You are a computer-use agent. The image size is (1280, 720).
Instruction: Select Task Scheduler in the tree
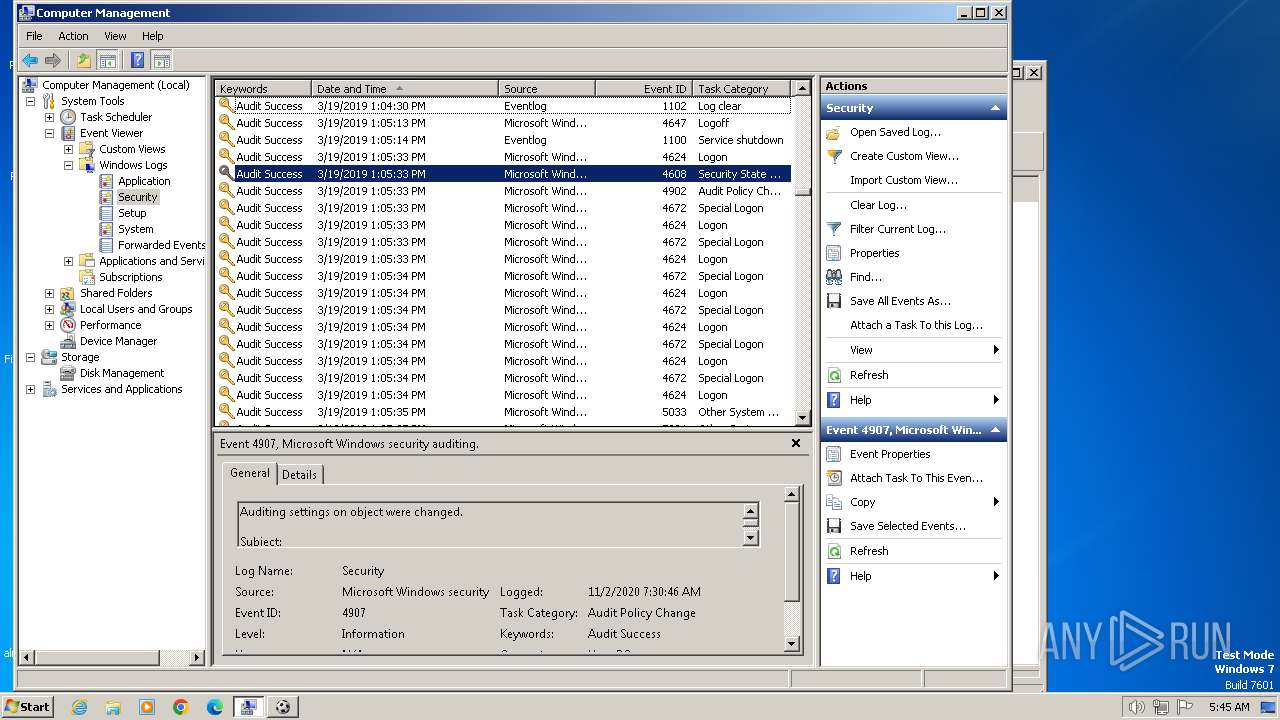(x=116, y=117)
